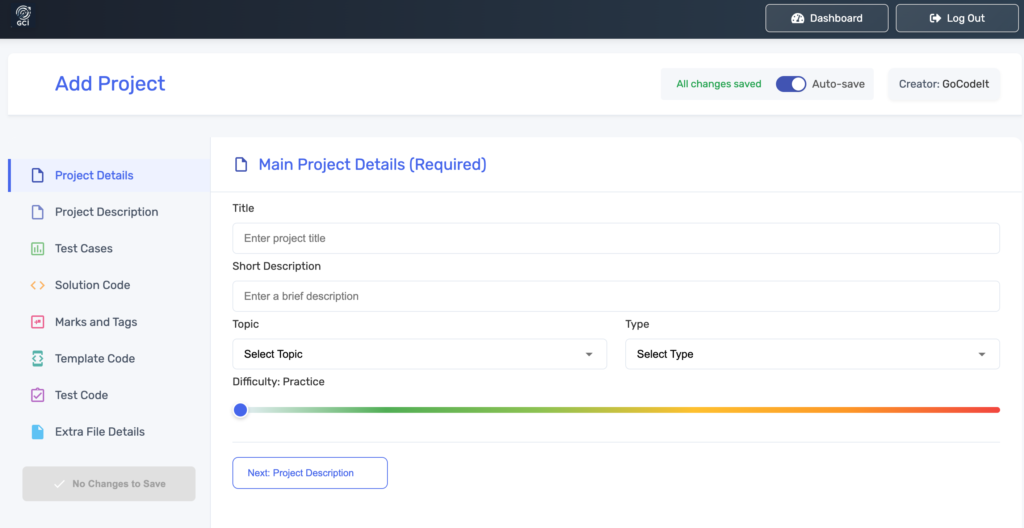The height and width of the screenshot is (528, 1024).
Task: Open the Select Topic dropdown
Action: (419, 354)
